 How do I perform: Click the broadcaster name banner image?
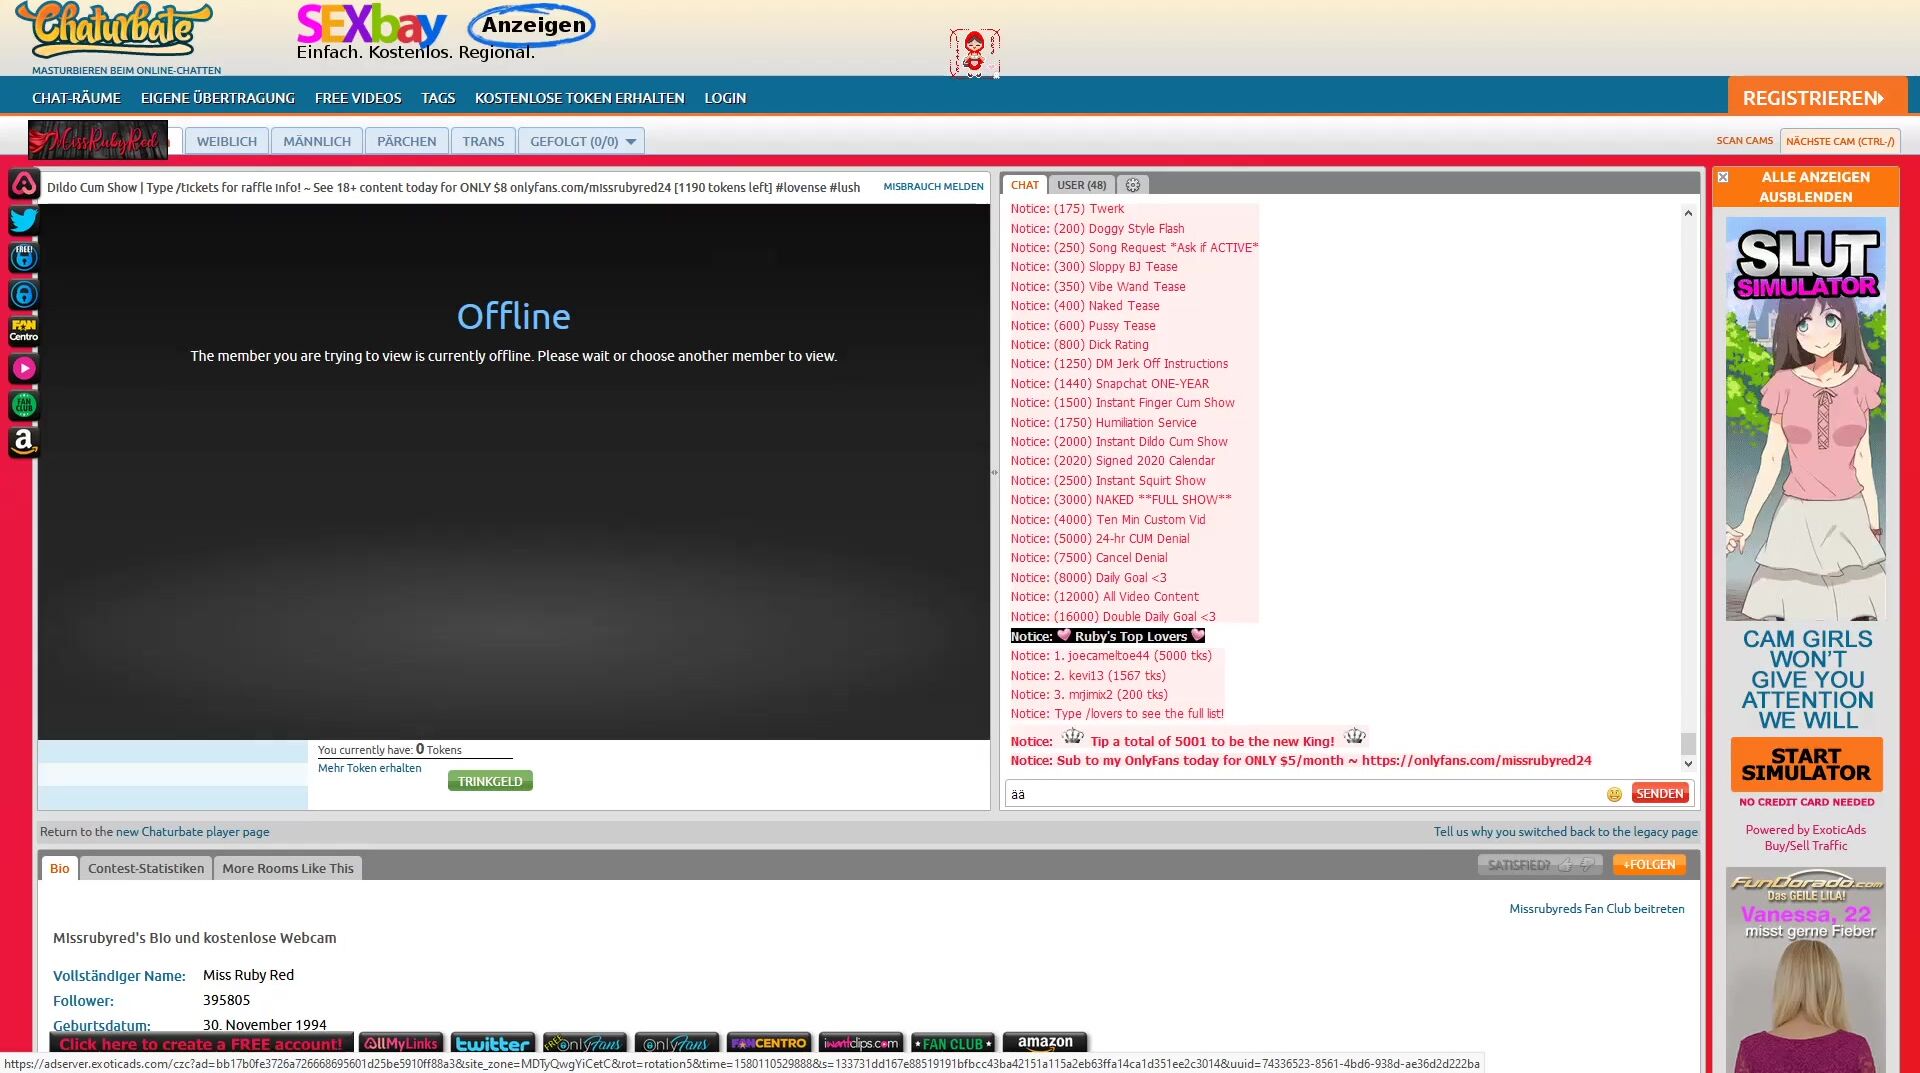click(98, 140)
